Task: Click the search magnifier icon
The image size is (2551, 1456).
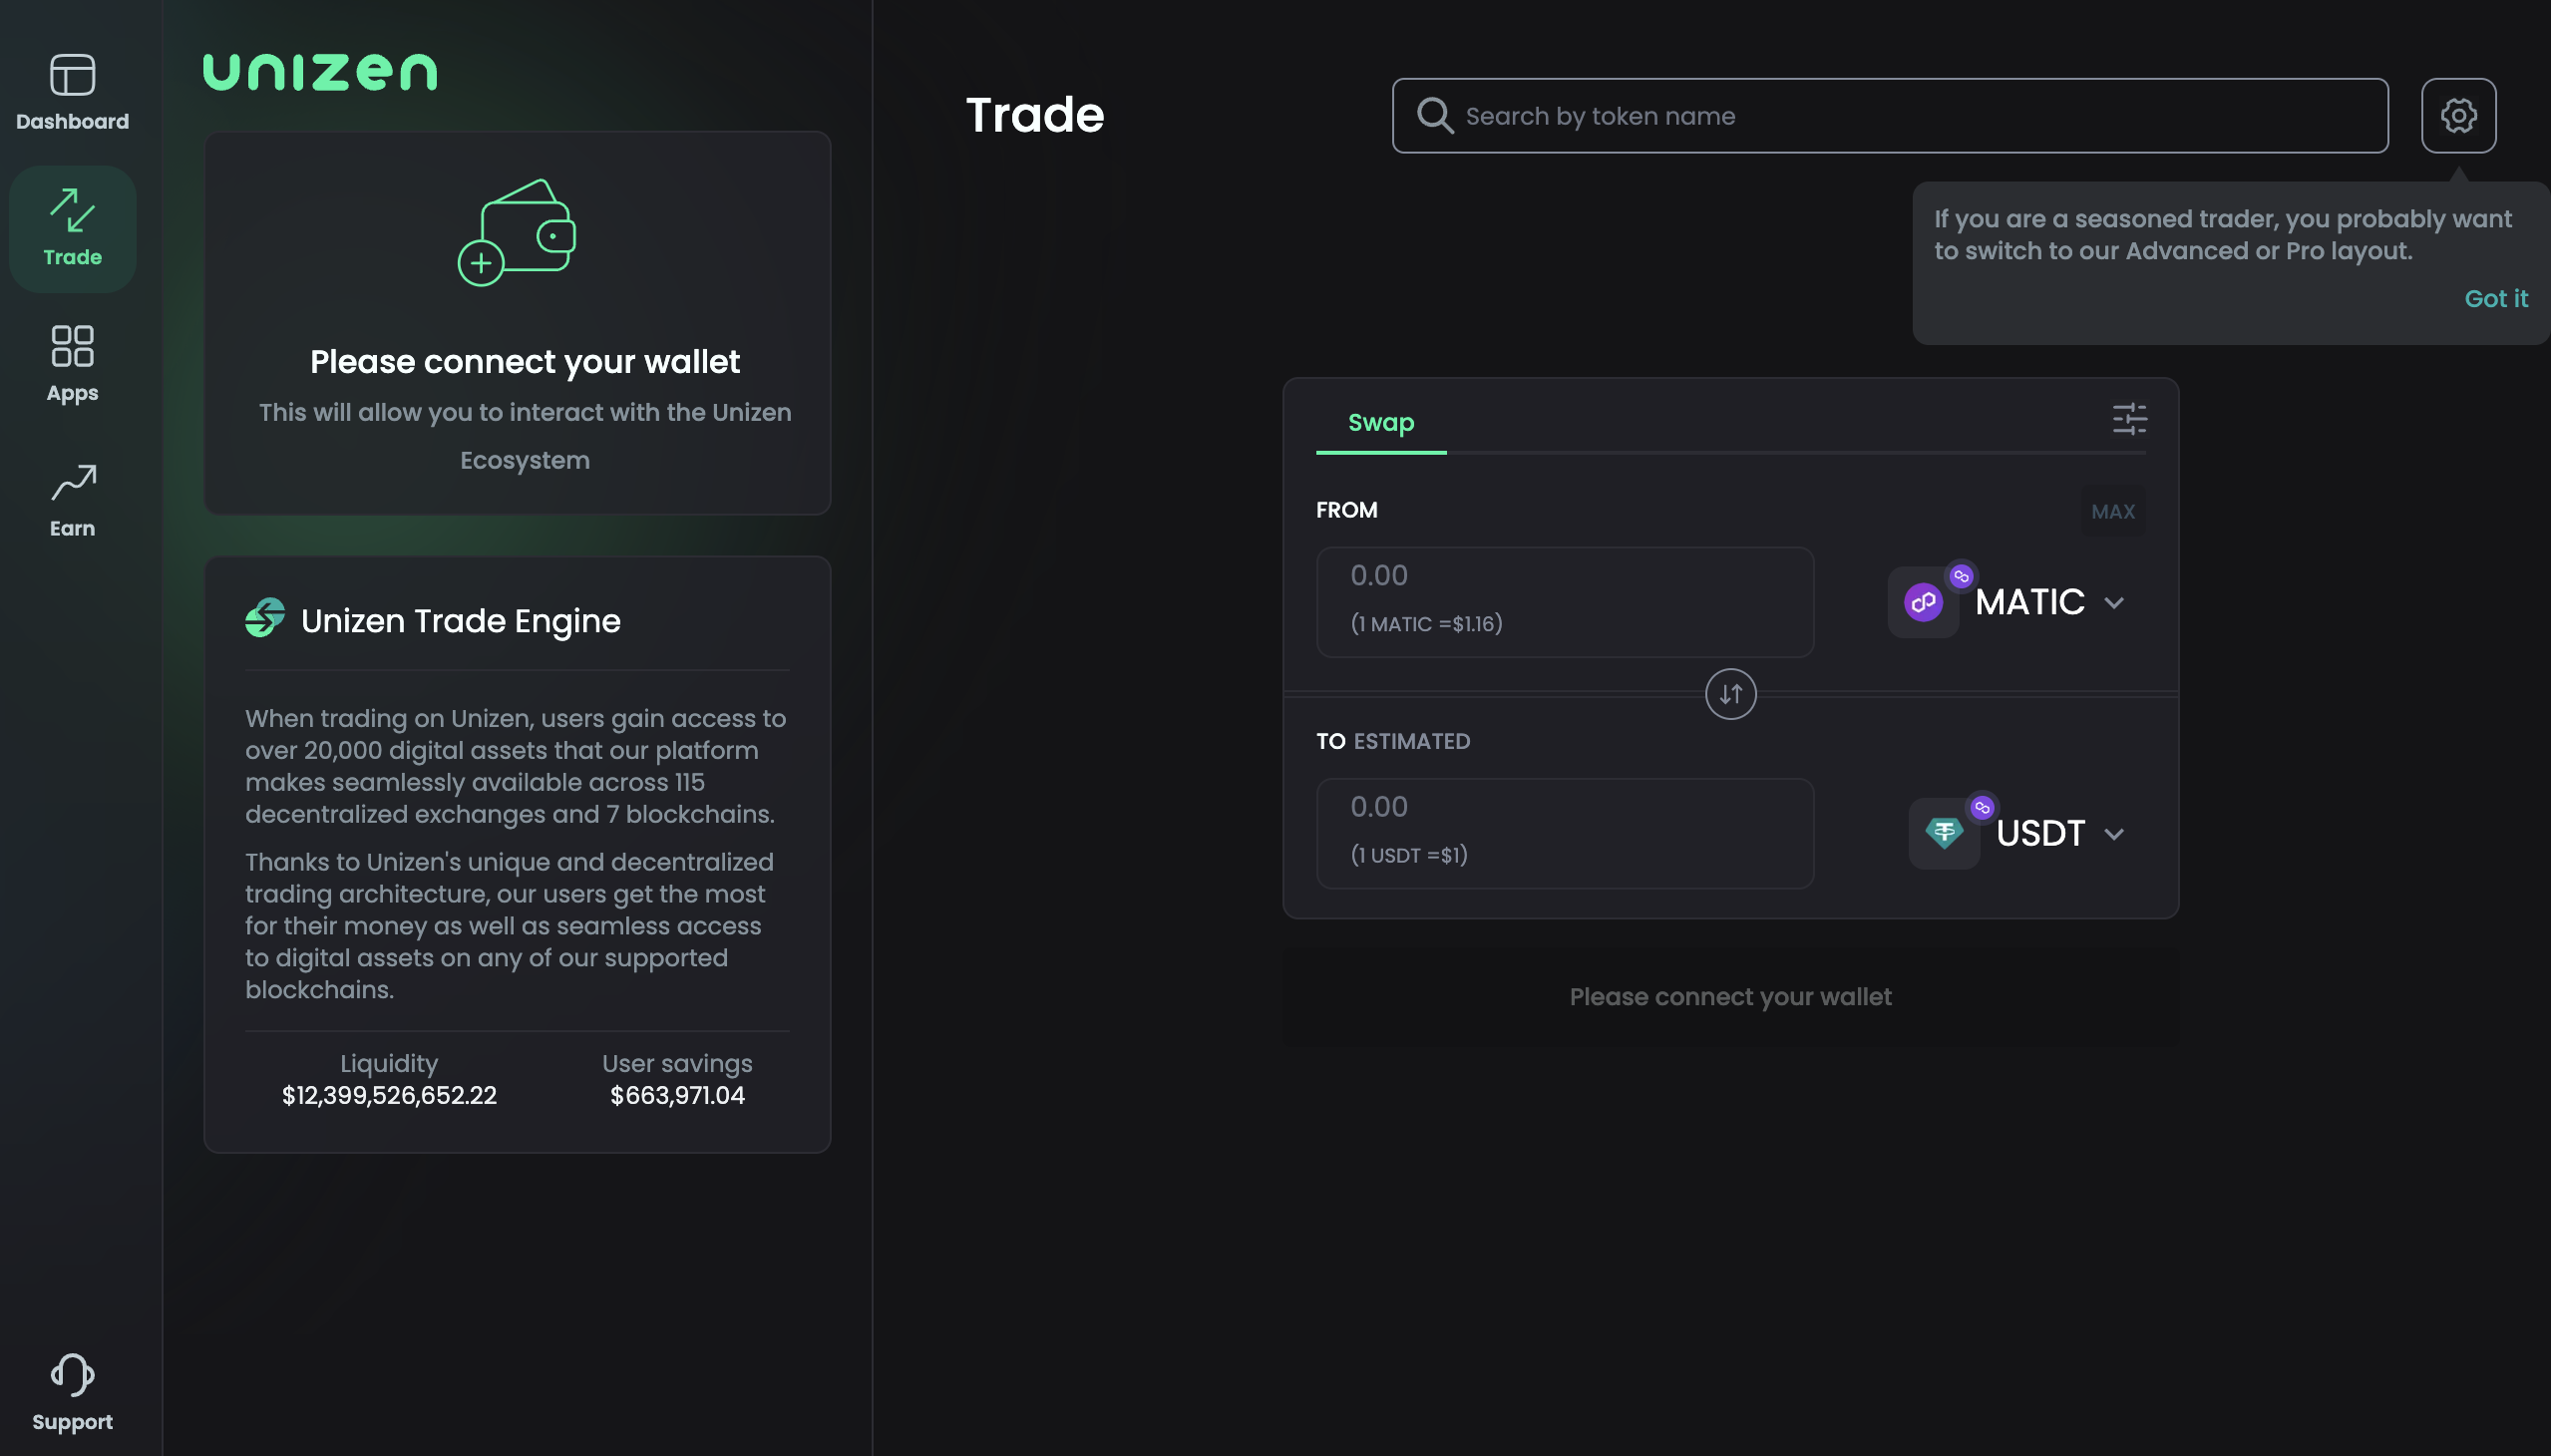Action: (x=1435, y=115)
